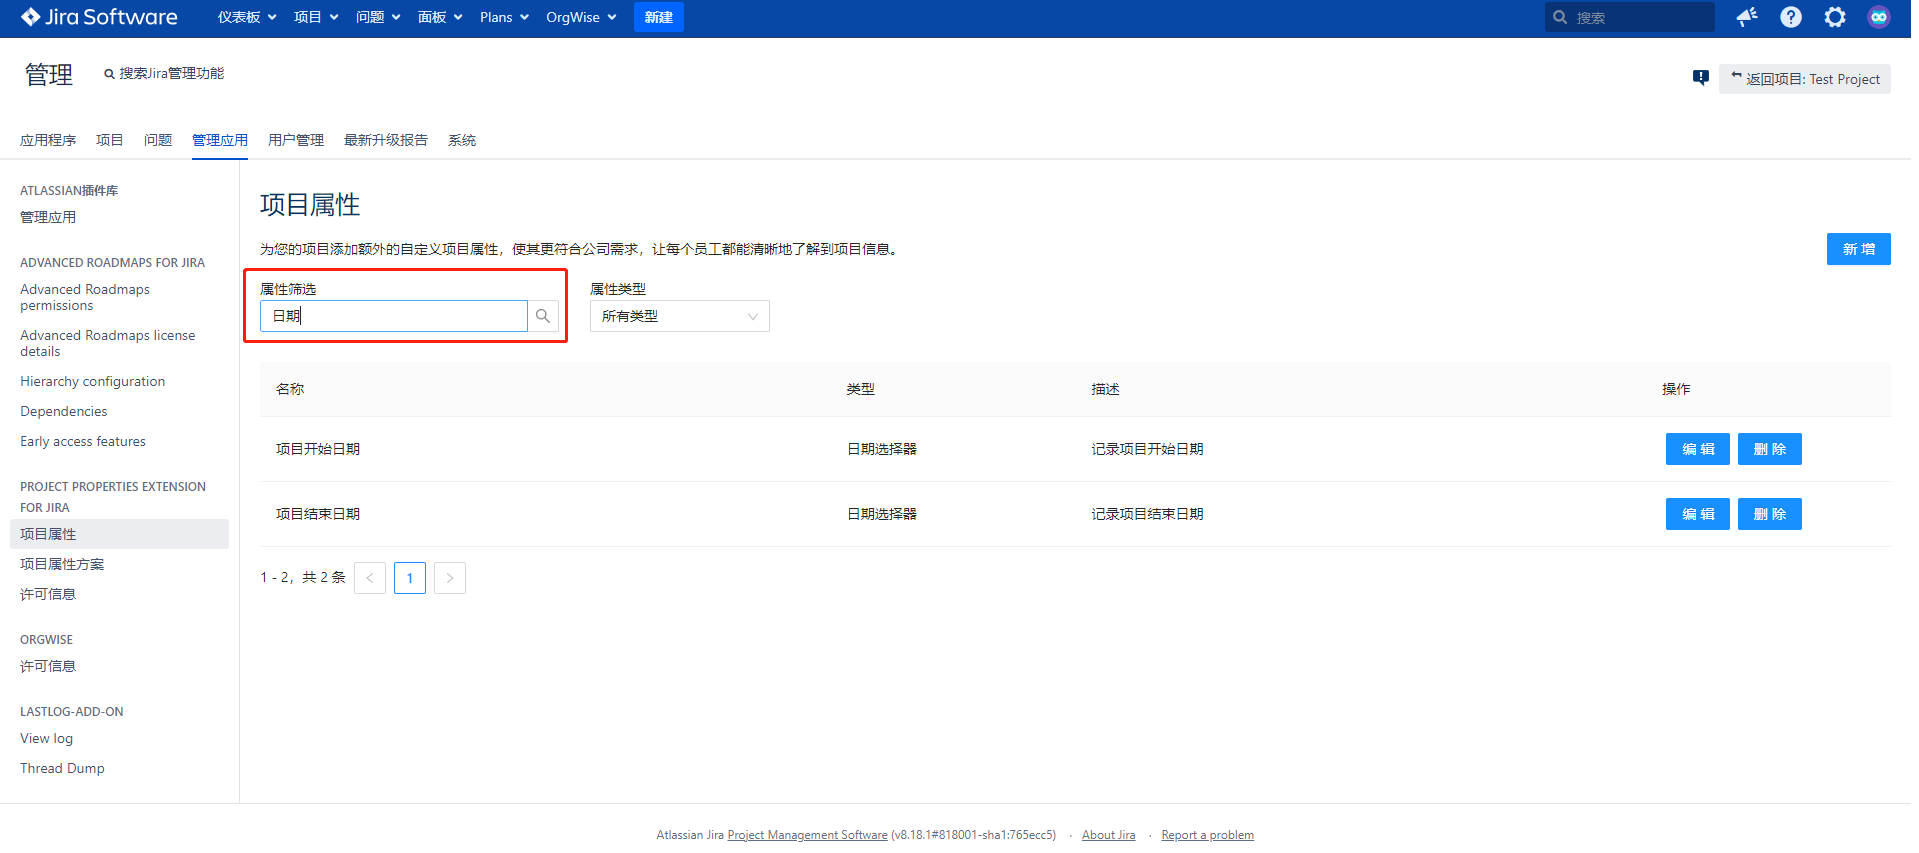Screen dimensions: 1919x853
Task: Switch to the 系统 tab
Action: 462,140
